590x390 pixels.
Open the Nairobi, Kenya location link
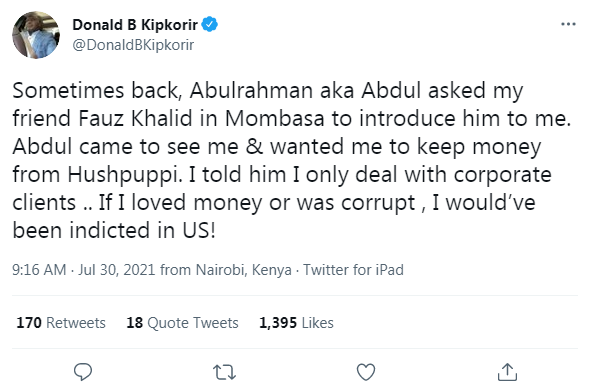(x=243, y=270)
